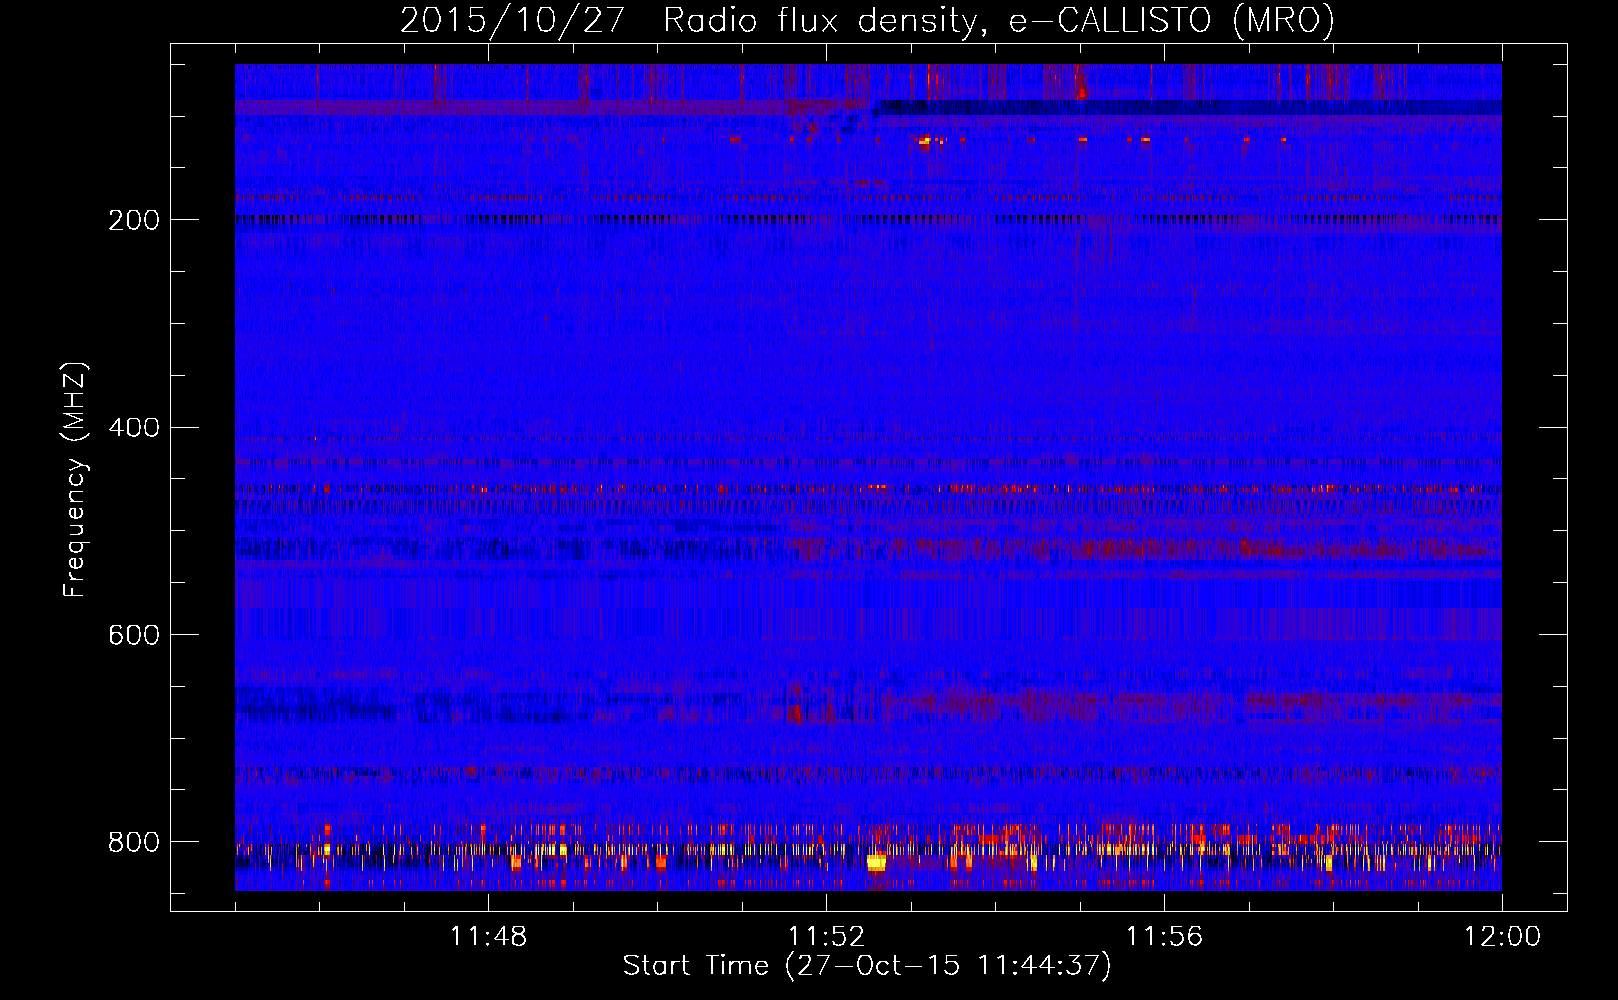The height and width of the screenshot is (1000, 1618).
Task: Click the 'Frequency (MHZ)' axis label
Action: pyautogui.click(x=75, y=479)
